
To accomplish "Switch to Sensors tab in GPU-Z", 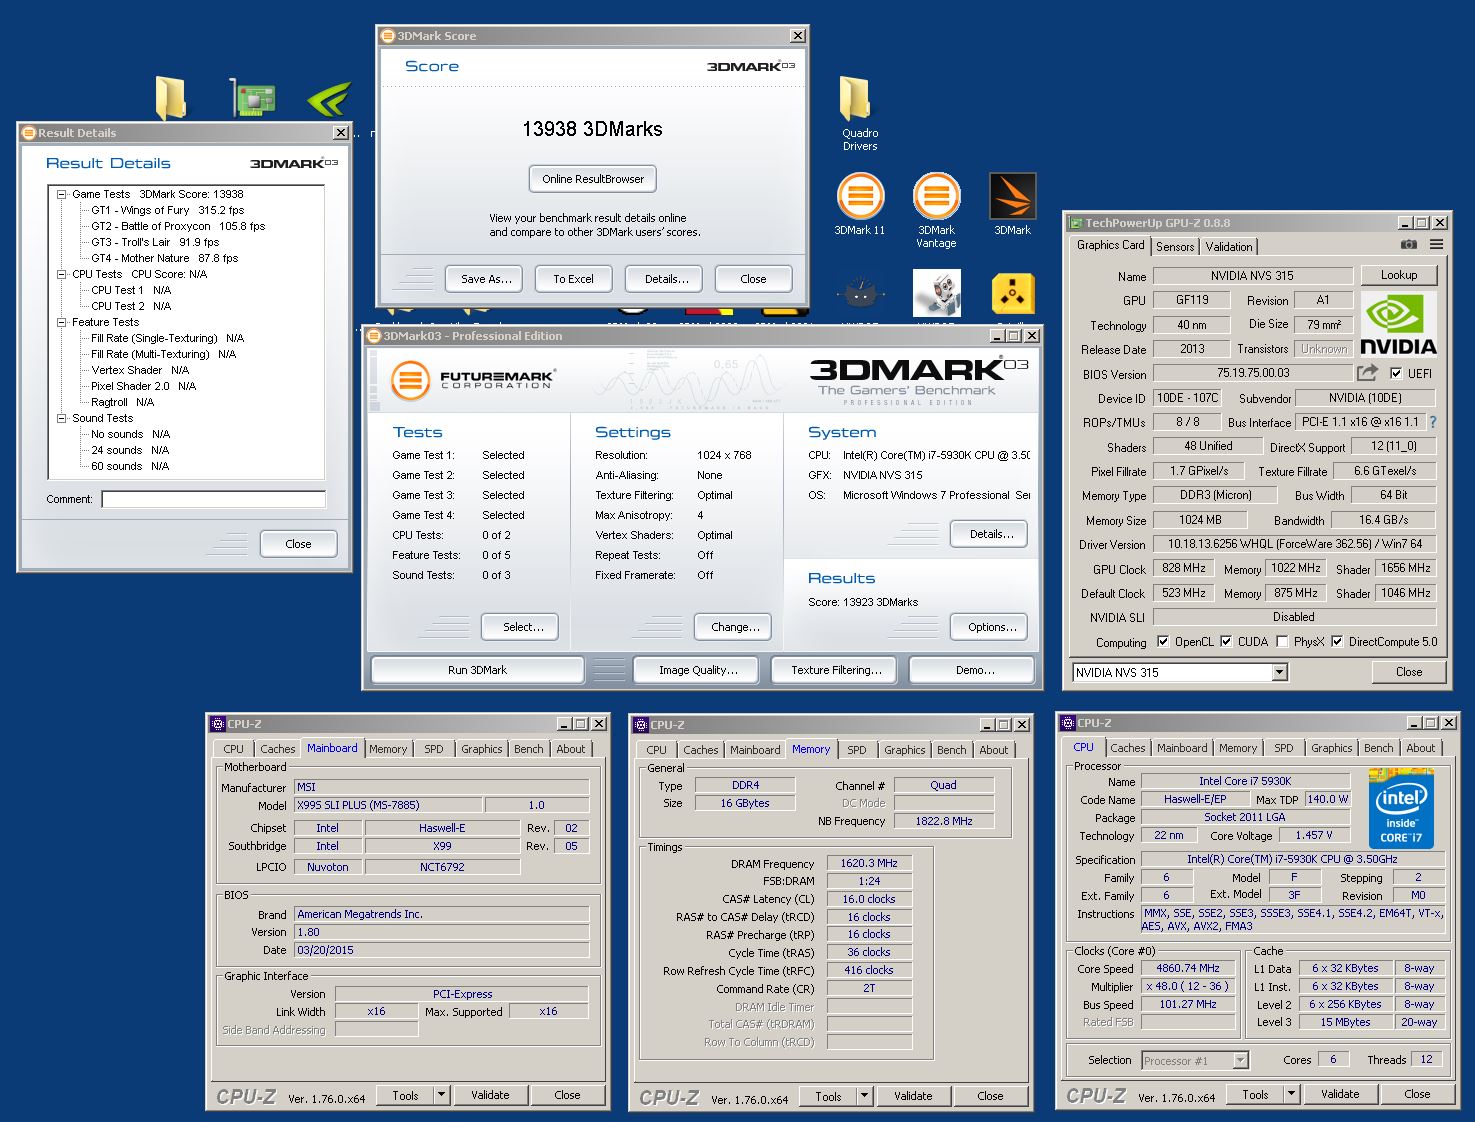I will coord(1175,247).
